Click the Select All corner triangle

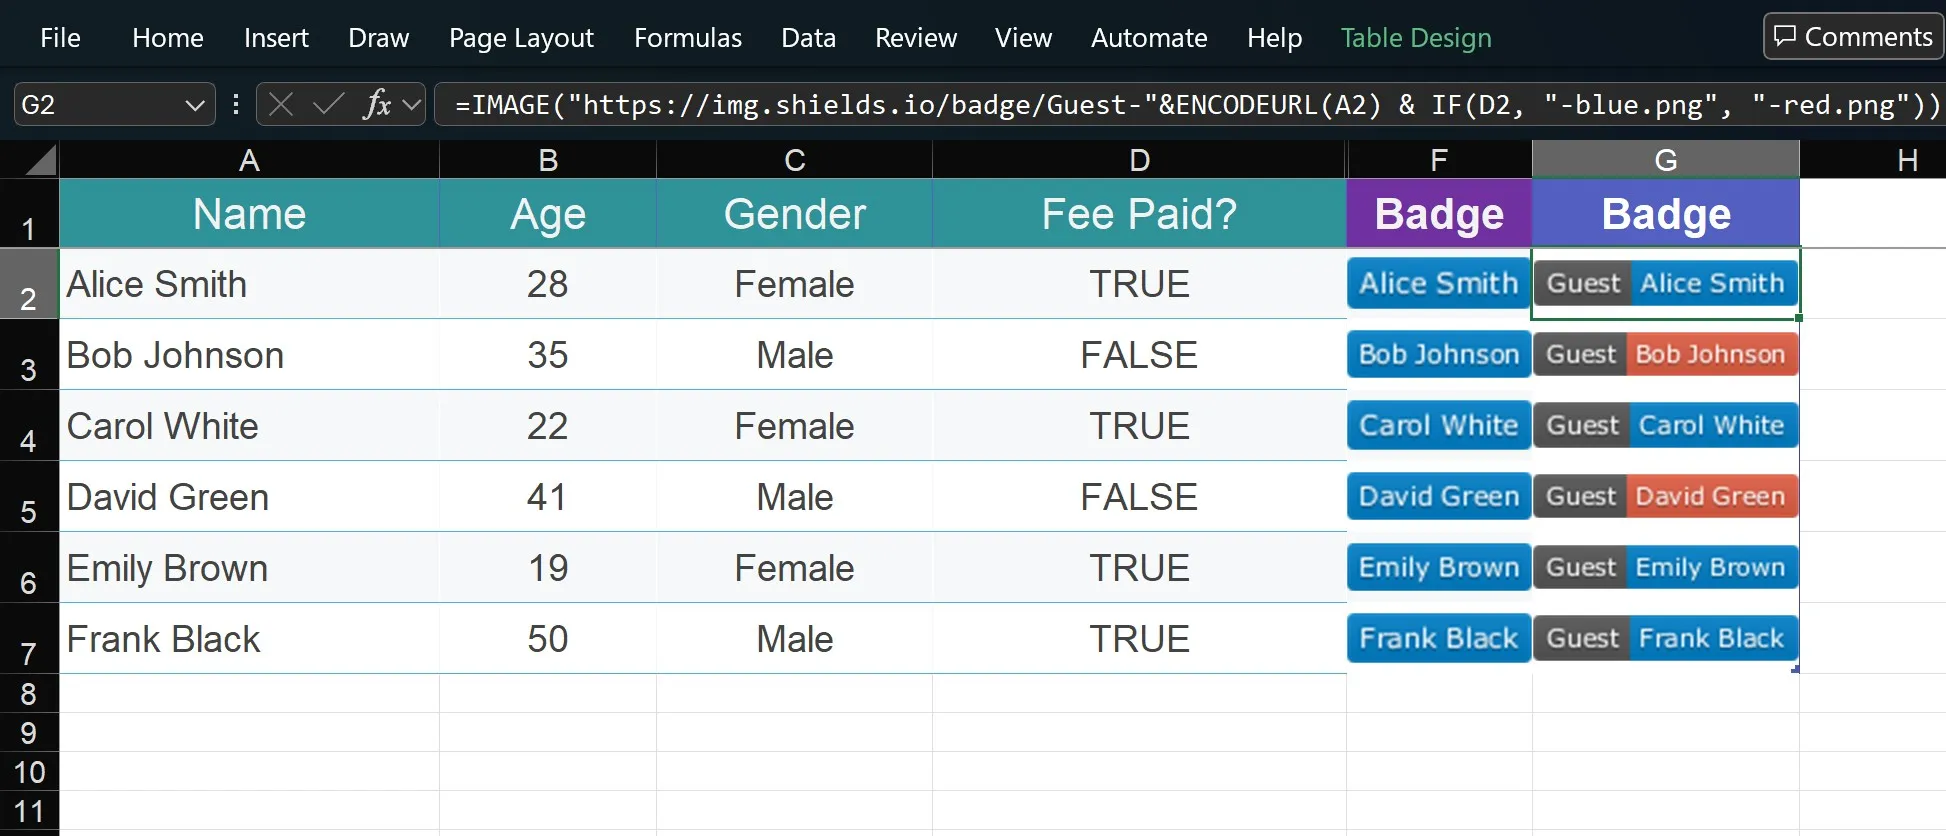point(40,160)
